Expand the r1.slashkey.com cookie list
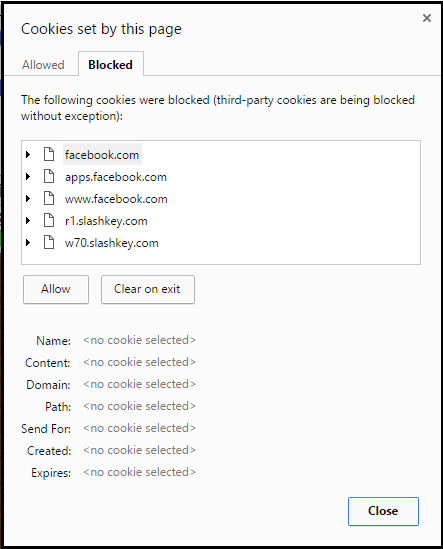The width and height of the screenshot is (443, 549). [x=28, y=221]
